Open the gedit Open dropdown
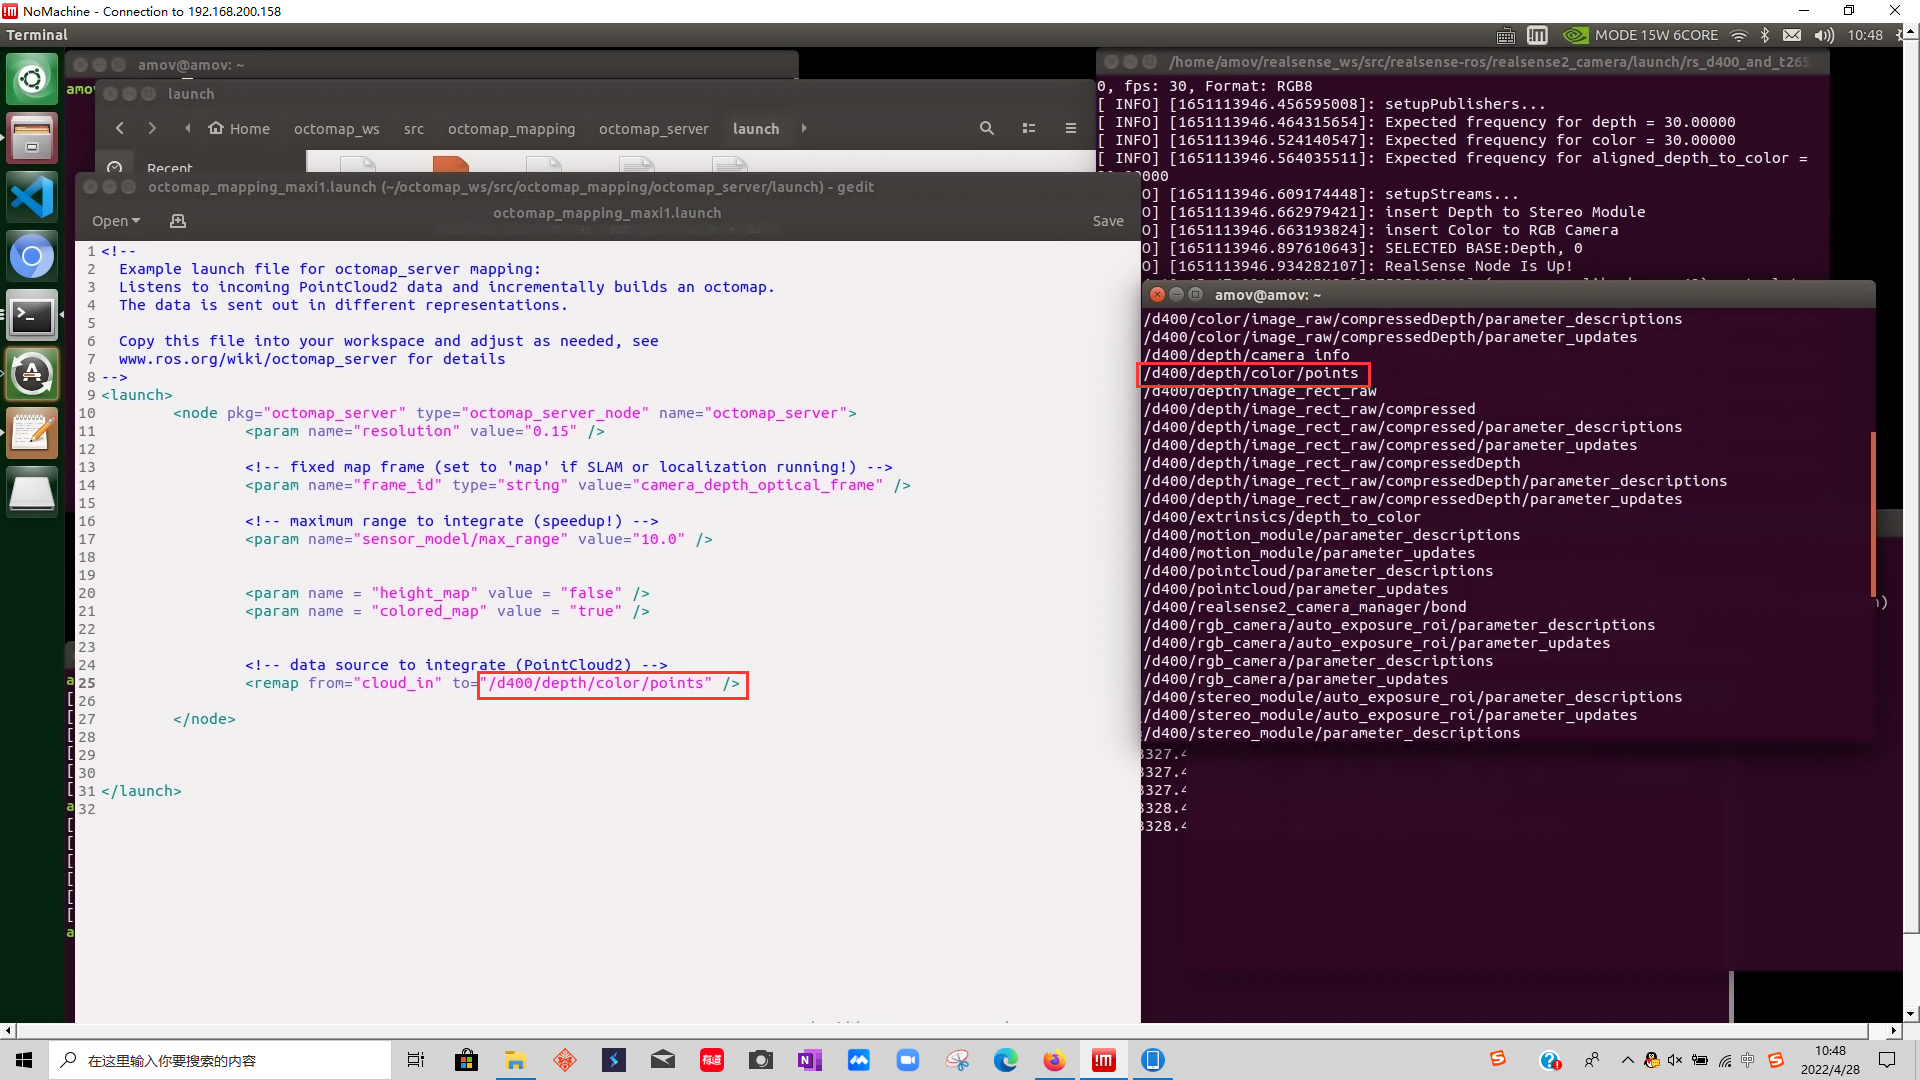The height and width of the screenshot is (1080, 1920). click(116, 221)
